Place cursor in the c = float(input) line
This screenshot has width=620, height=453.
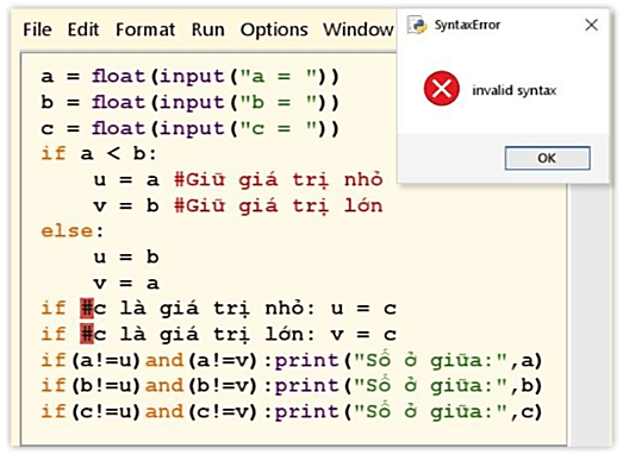pyautogui.click(x=190, y=128)
